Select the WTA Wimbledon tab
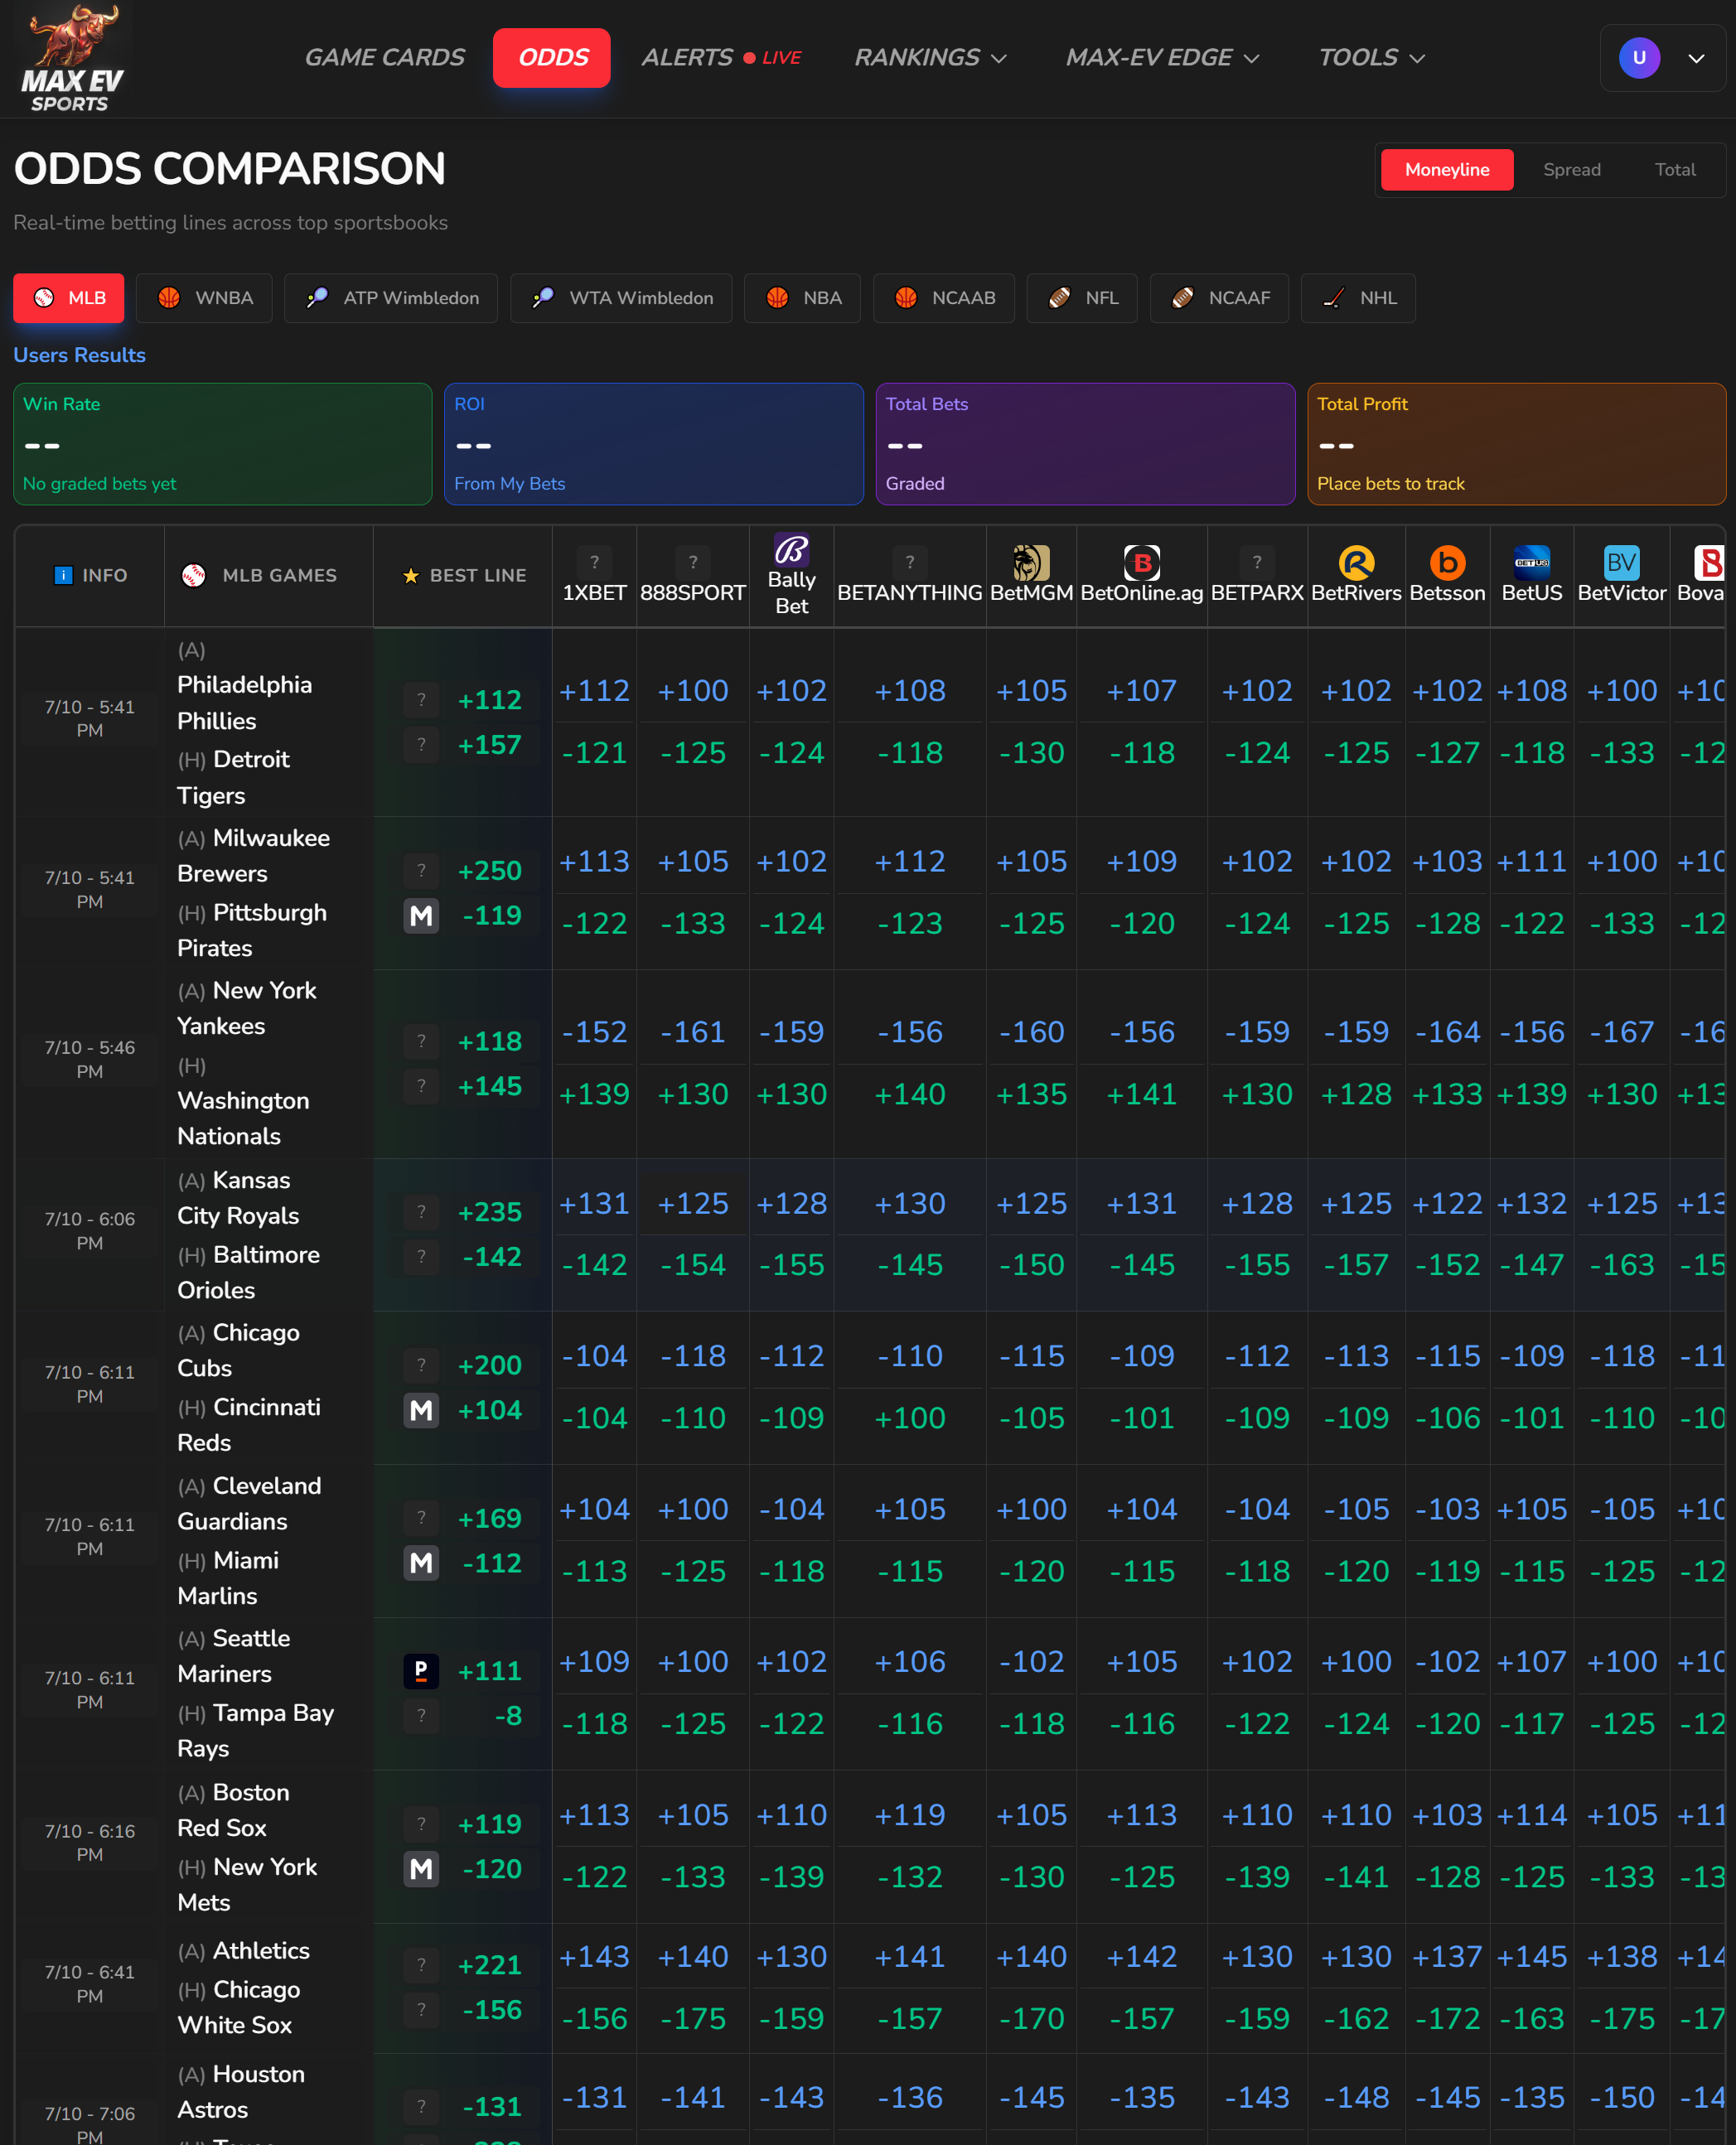This screenshot has width=1736, height=2145. point(621,298)
